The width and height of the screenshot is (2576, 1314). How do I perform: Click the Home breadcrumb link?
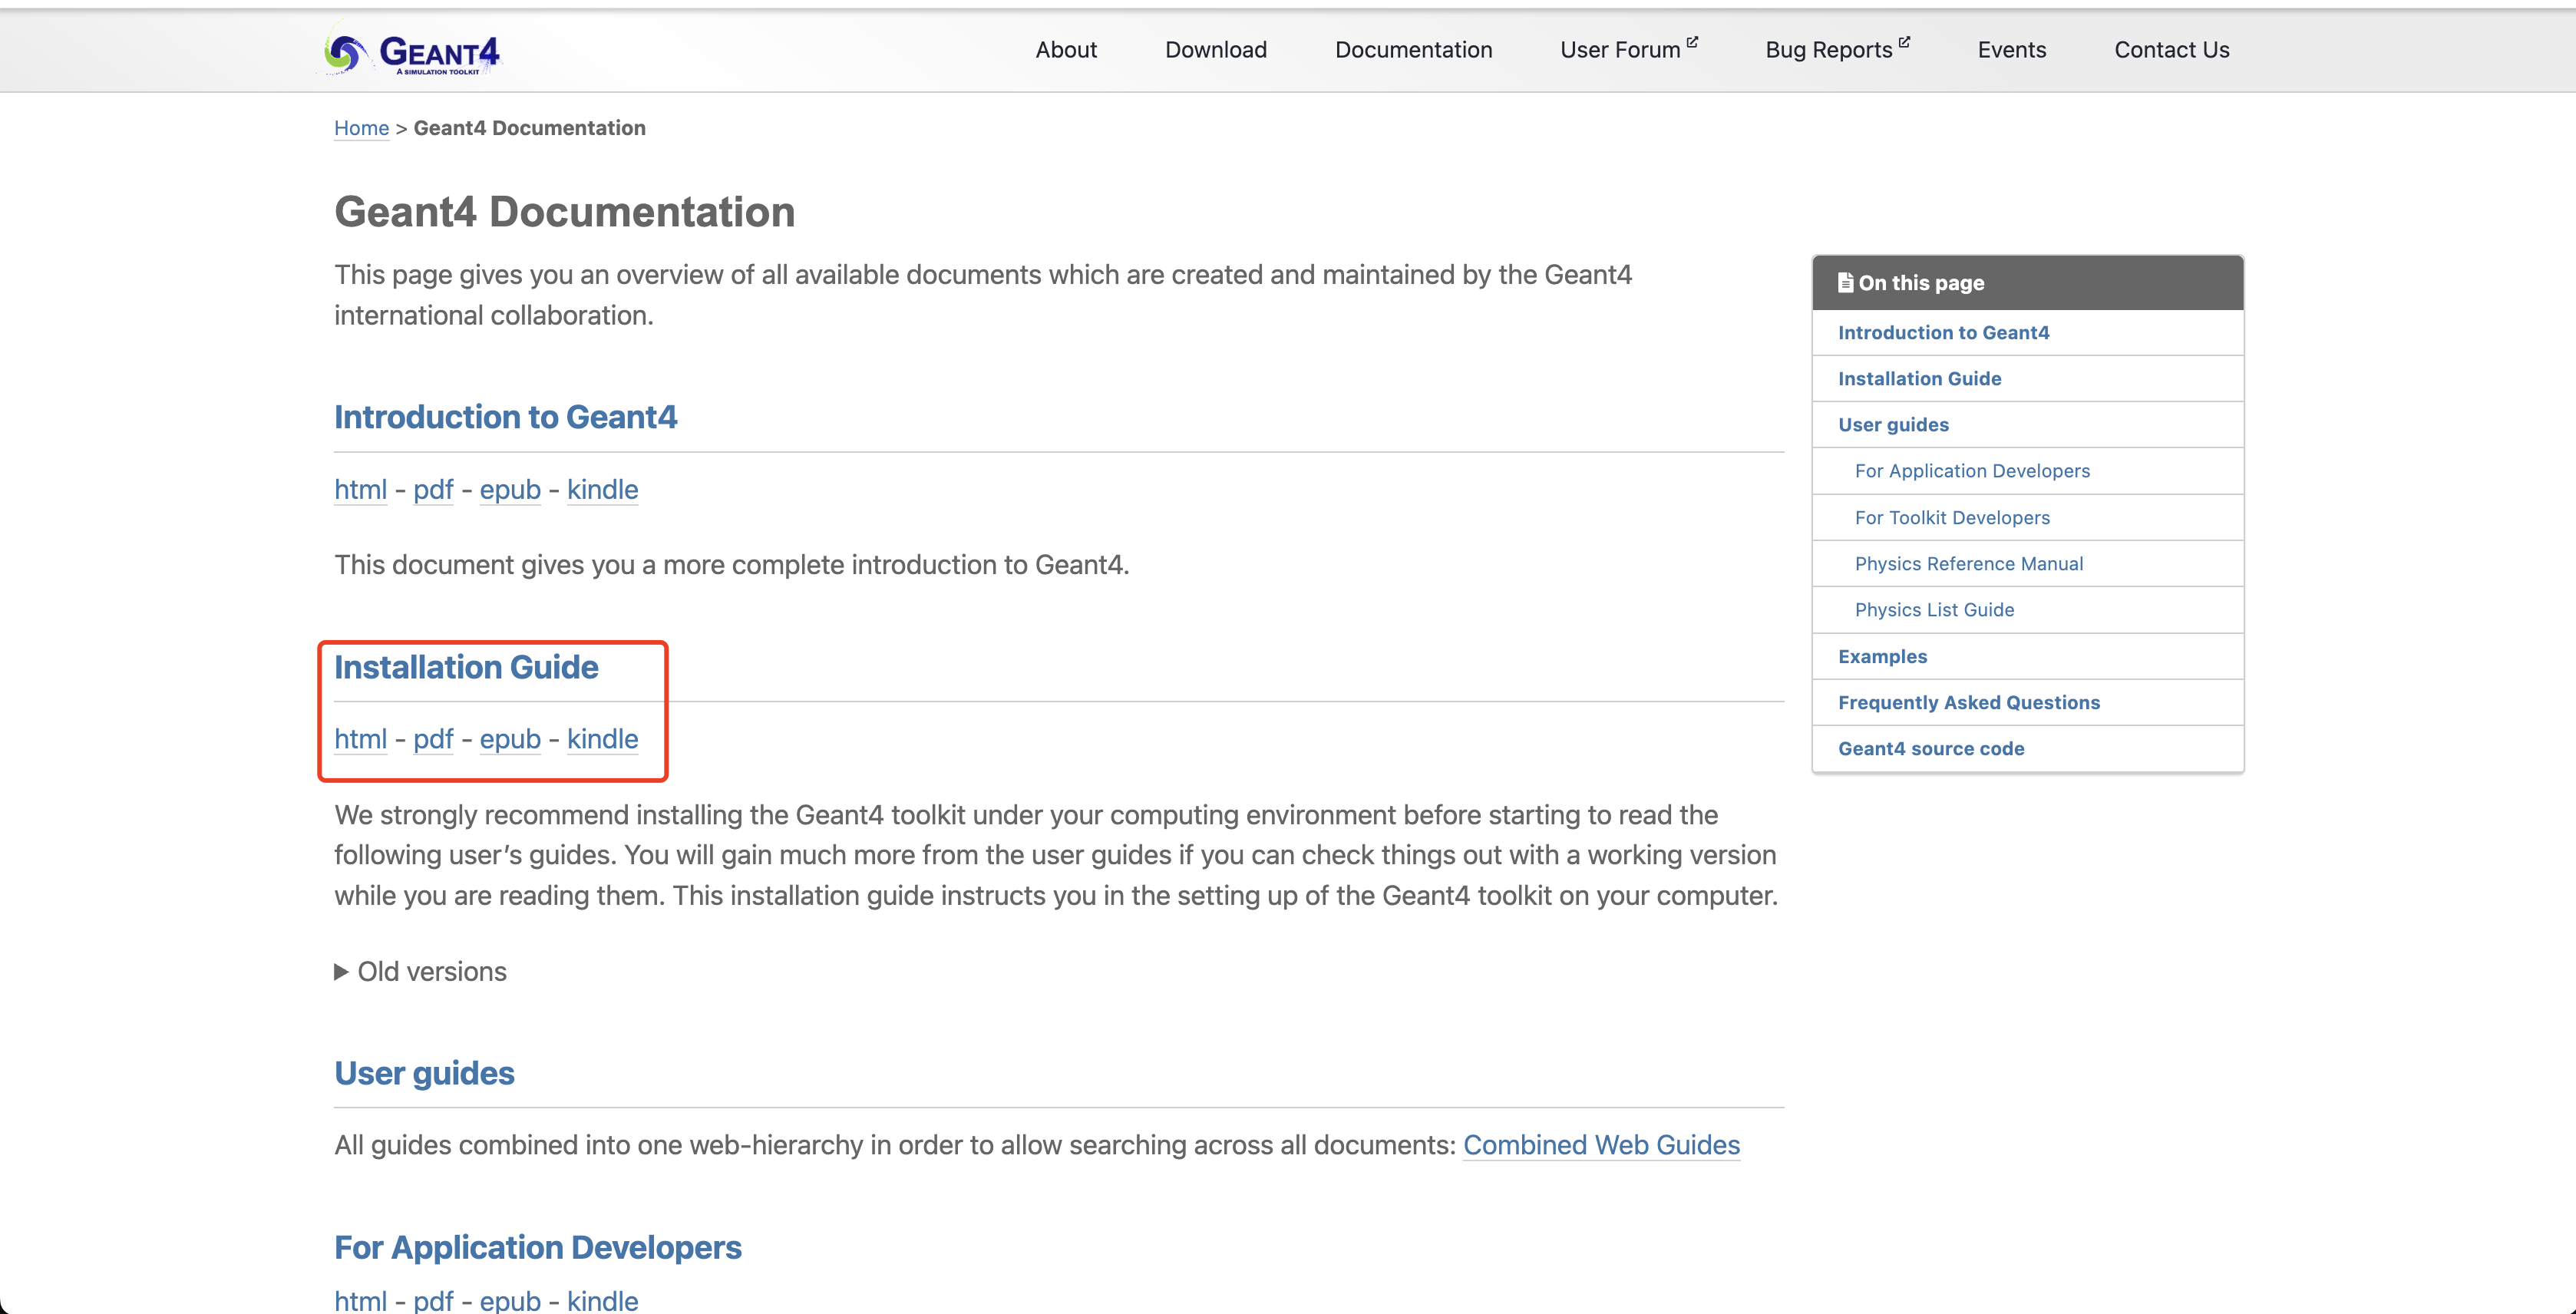click(361, 128)
